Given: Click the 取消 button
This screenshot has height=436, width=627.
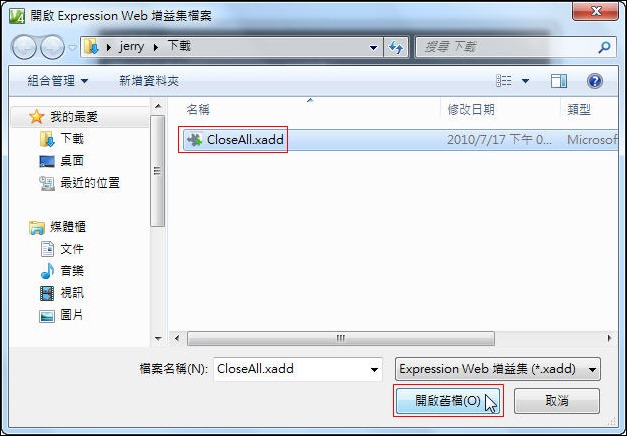Looking at the screenshot, I should [557, 400].
